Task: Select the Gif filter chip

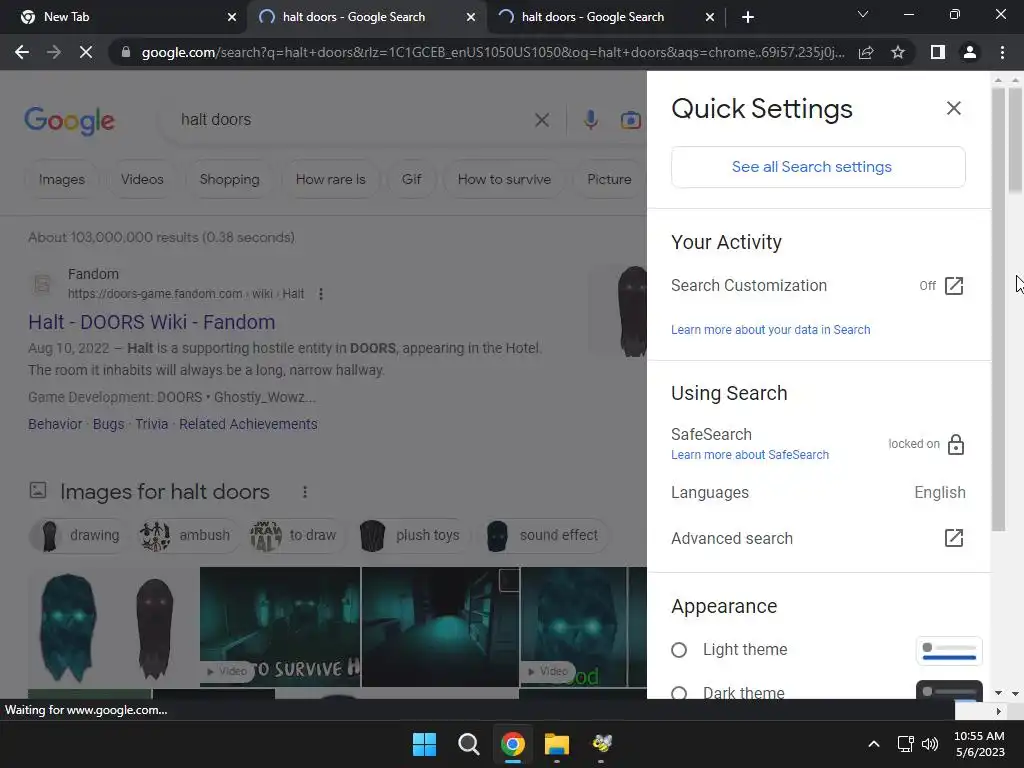Action: pos(411,180)
